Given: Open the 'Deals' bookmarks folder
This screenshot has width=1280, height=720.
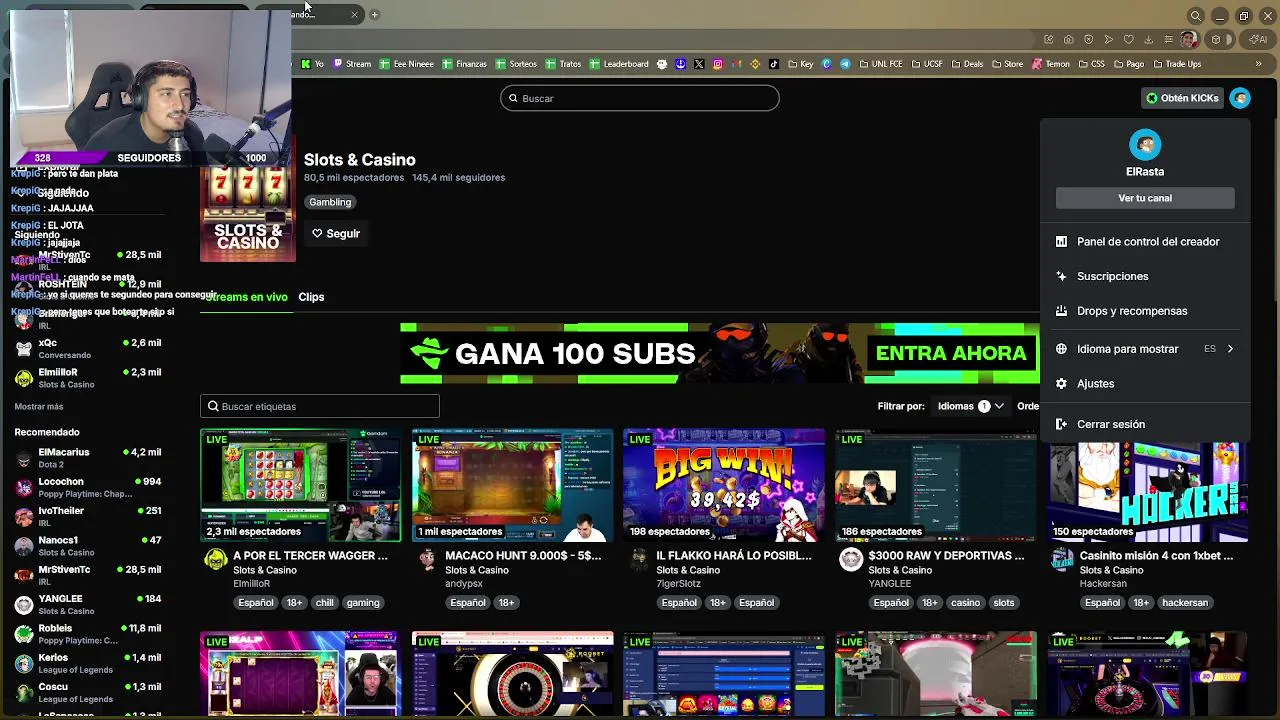Looking at the screenshot, I should pos(966,64).
